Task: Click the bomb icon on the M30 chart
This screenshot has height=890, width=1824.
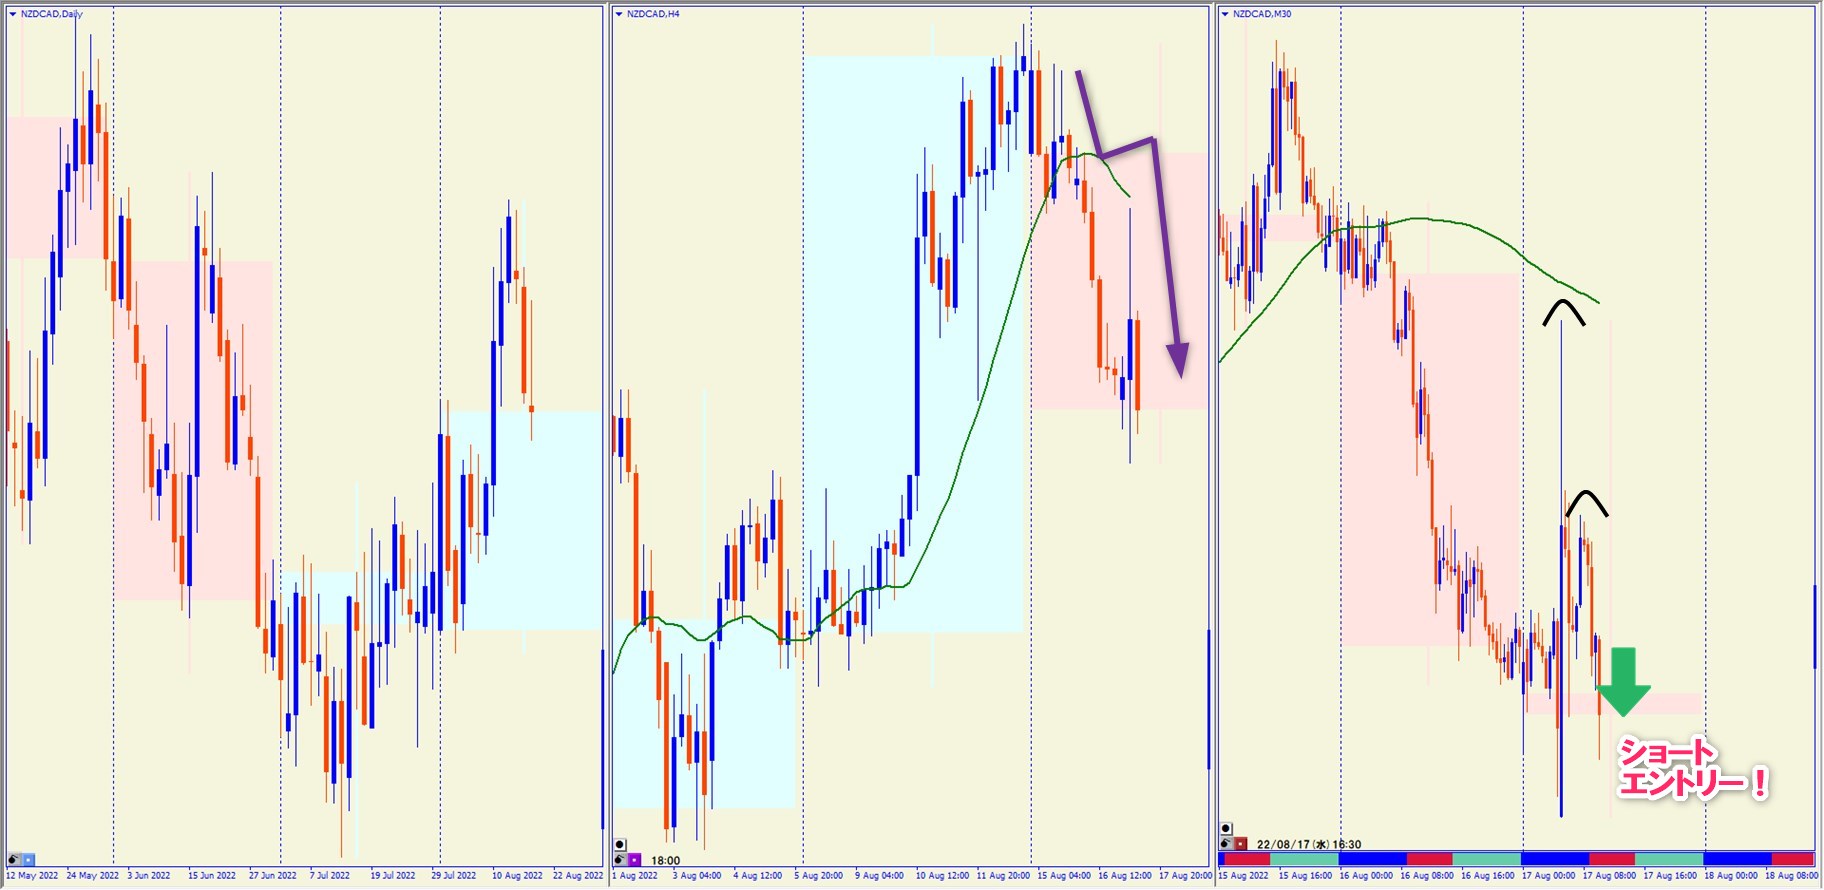Action: (x=1226, y=844)
